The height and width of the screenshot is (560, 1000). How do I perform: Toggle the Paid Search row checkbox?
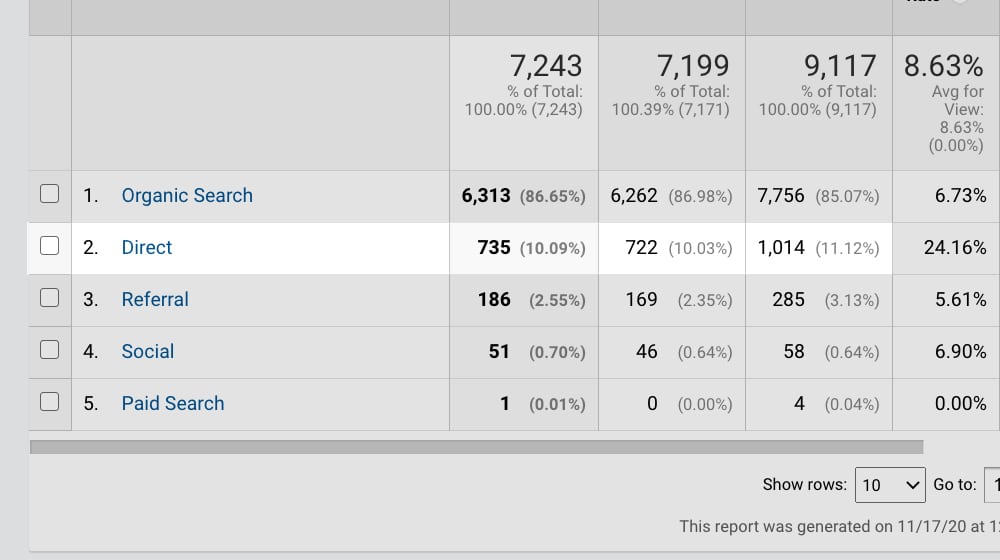click(49, 403)
